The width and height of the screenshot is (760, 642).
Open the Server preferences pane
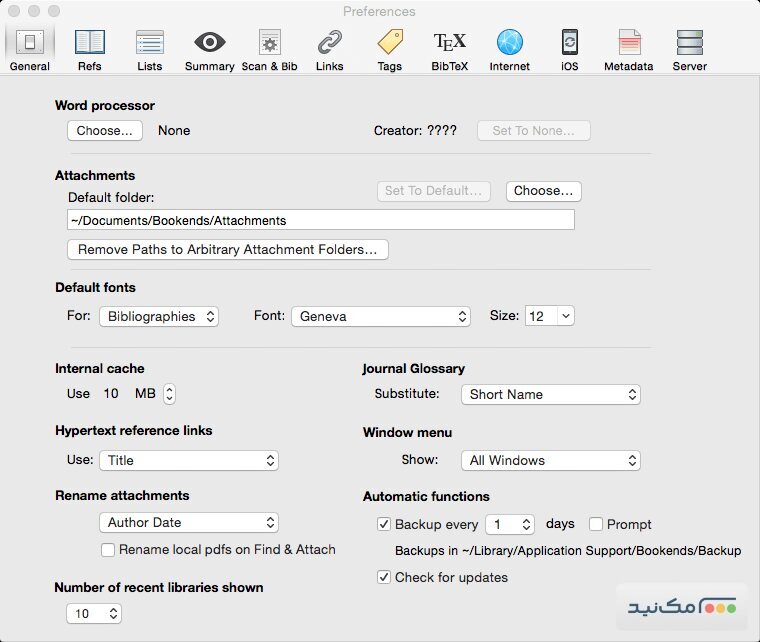point(689,50)
